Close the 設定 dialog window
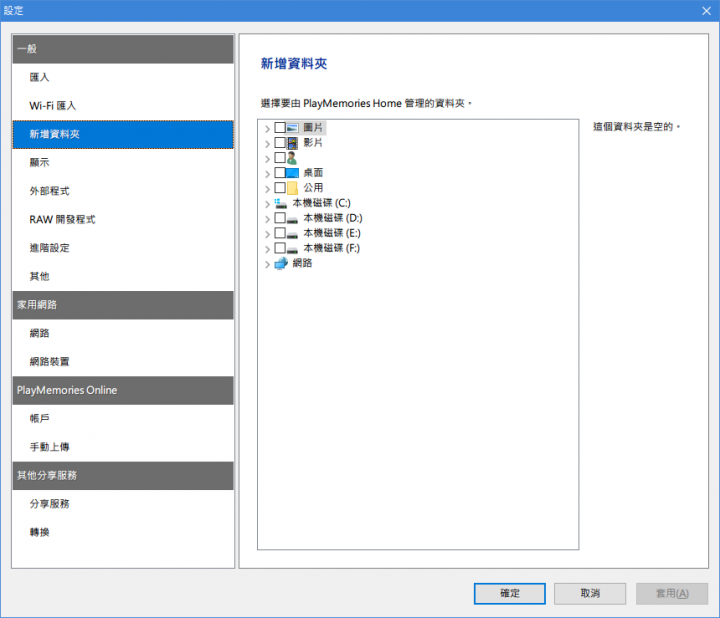 [706, 11]
